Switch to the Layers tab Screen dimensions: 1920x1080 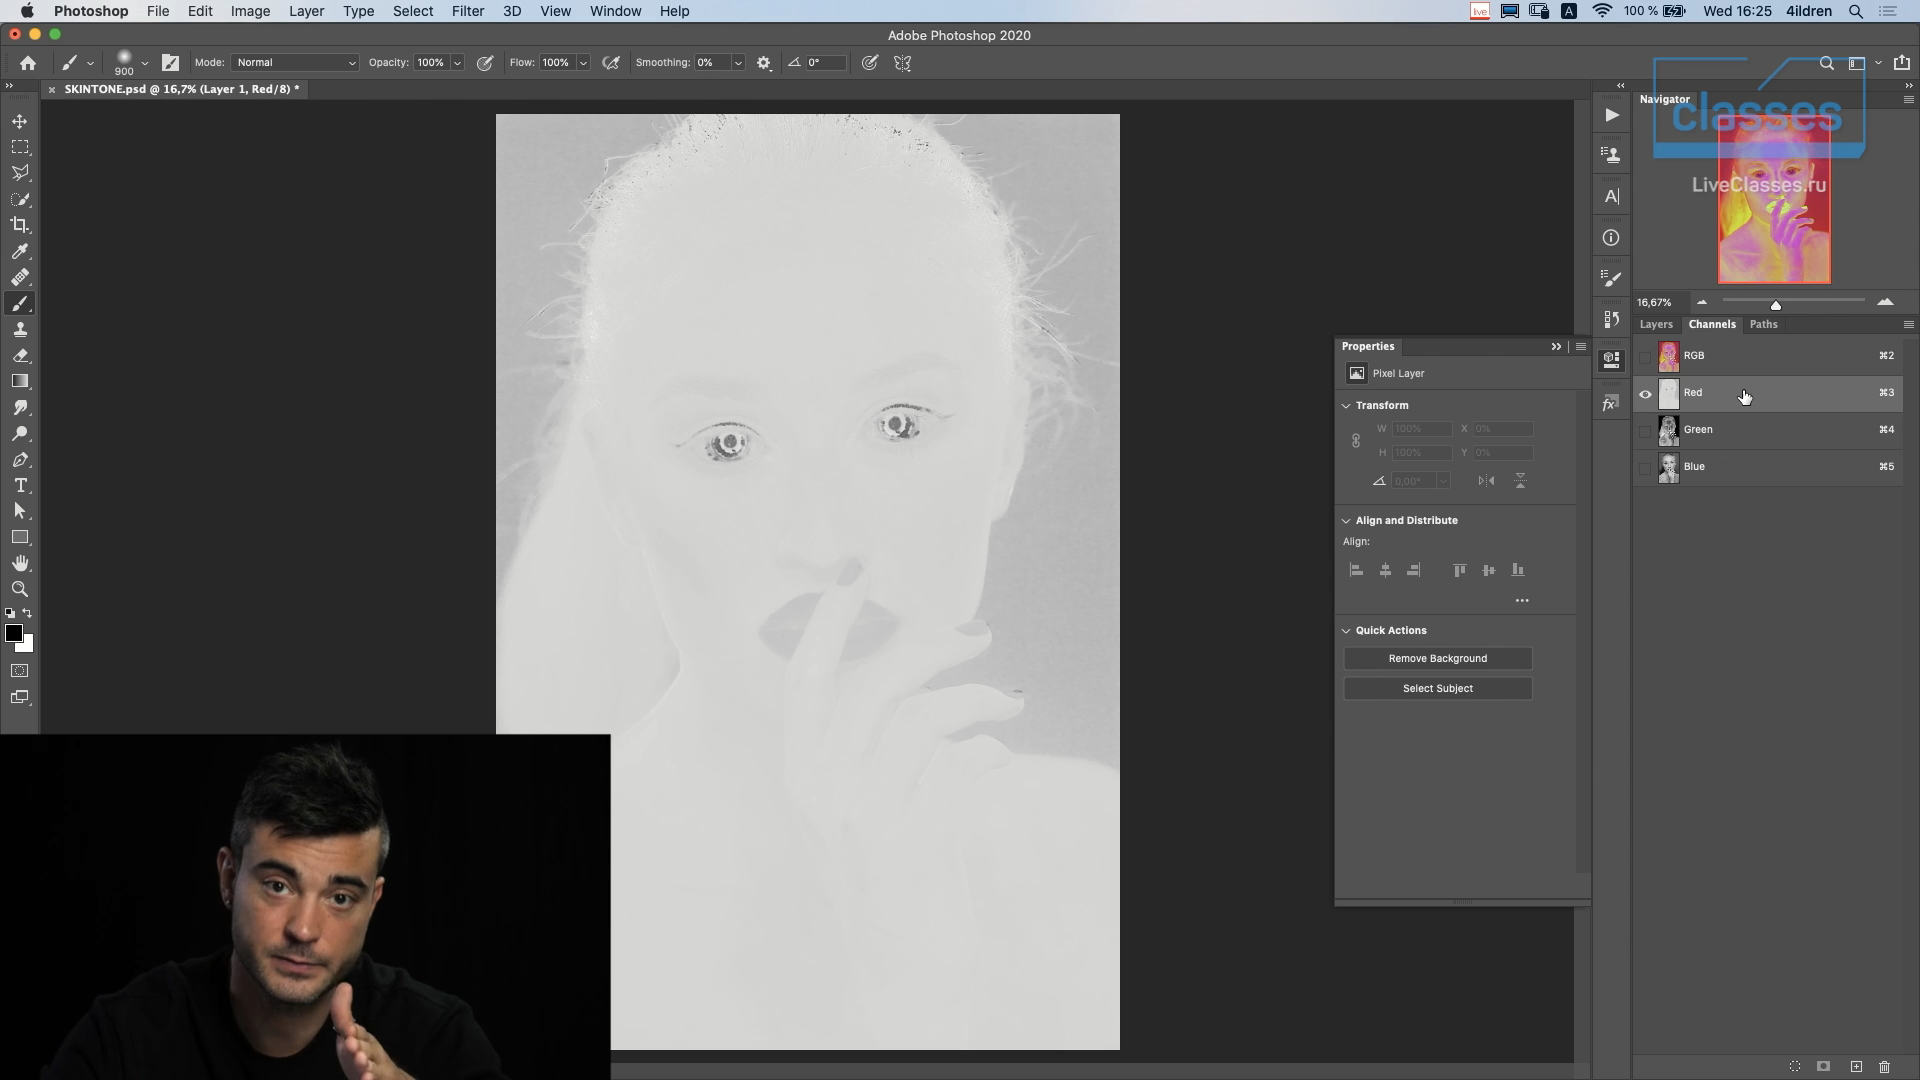[x=1656, y=325]
